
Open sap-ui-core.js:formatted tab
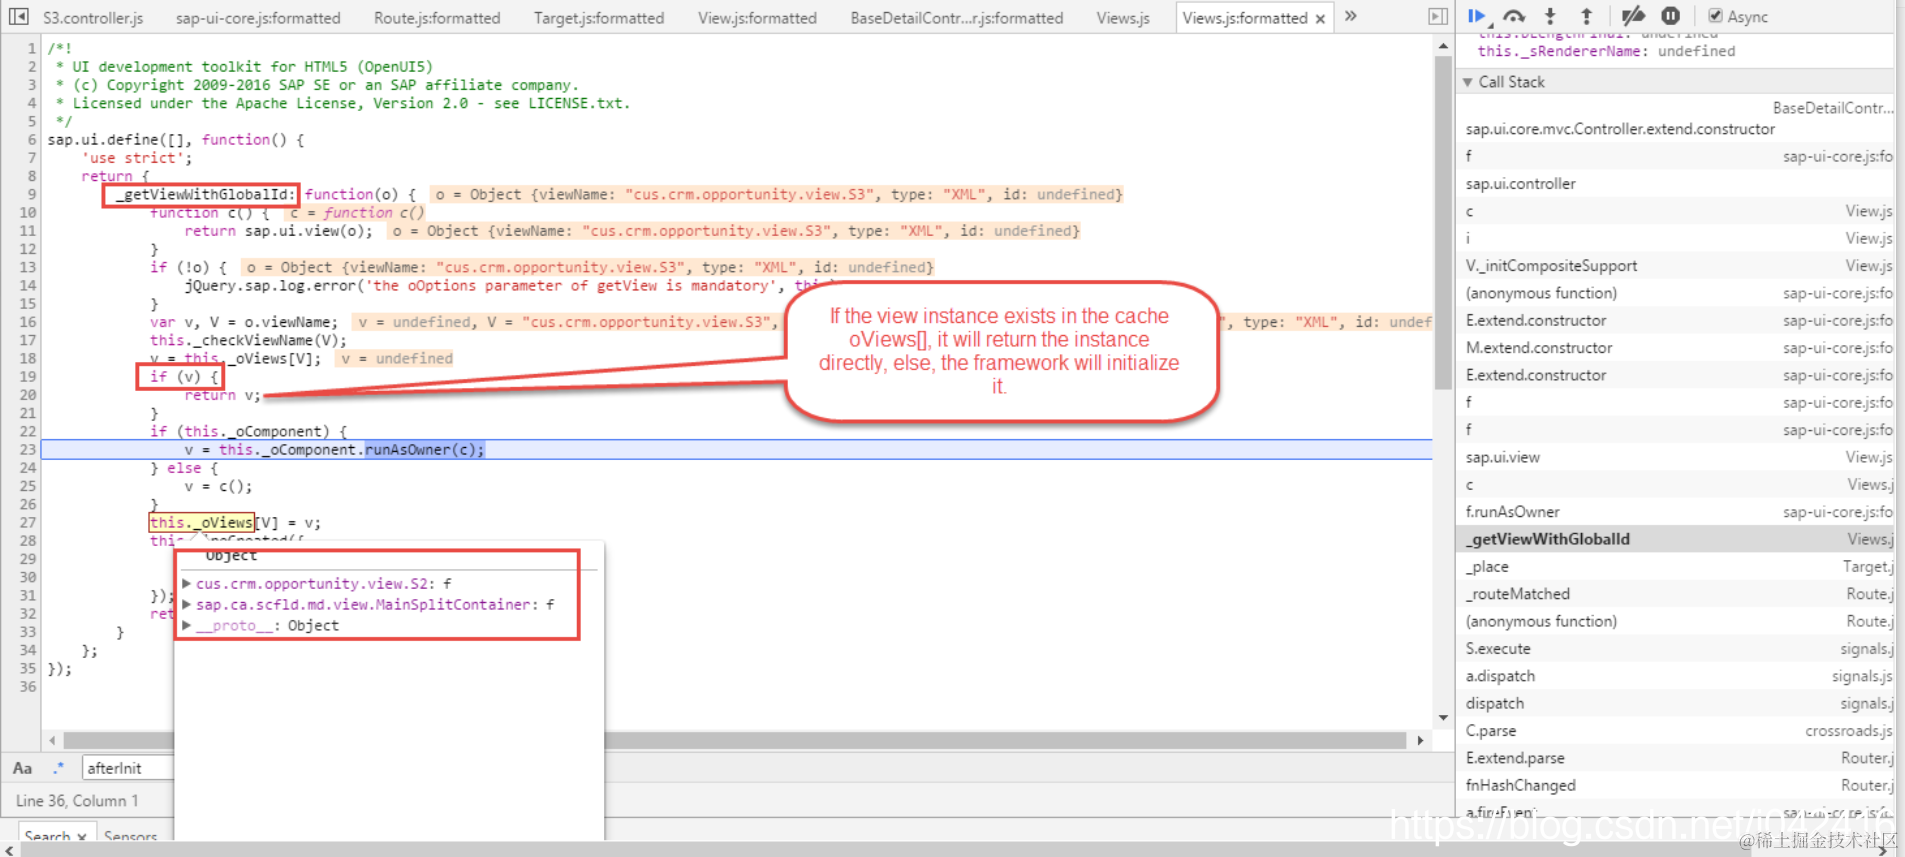(x=258, y=18)
